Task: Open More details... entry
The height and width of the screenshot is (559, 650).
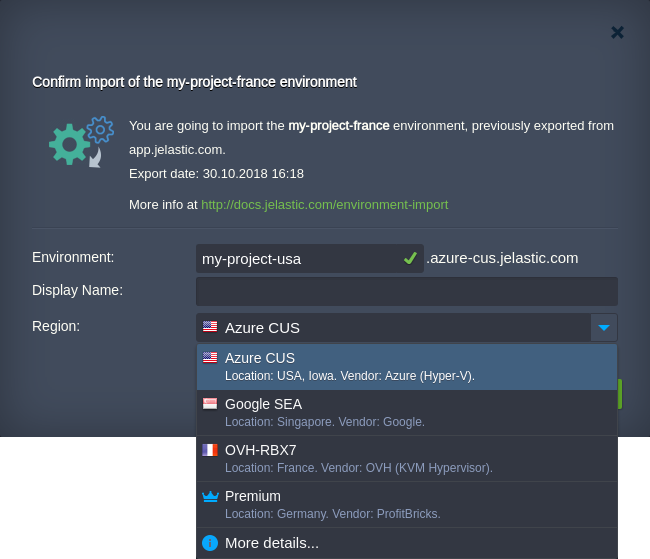Action: click(x=407, y=543)
